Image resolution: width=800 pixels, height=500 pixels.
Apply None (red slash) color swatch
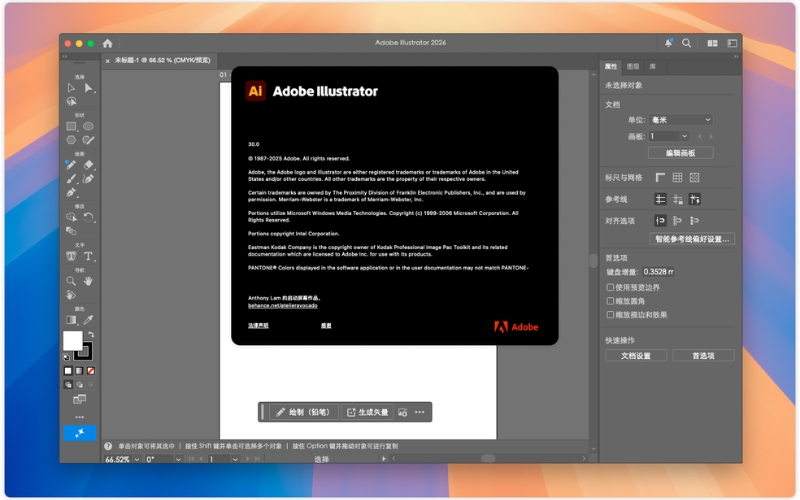(x=91, y=371)
